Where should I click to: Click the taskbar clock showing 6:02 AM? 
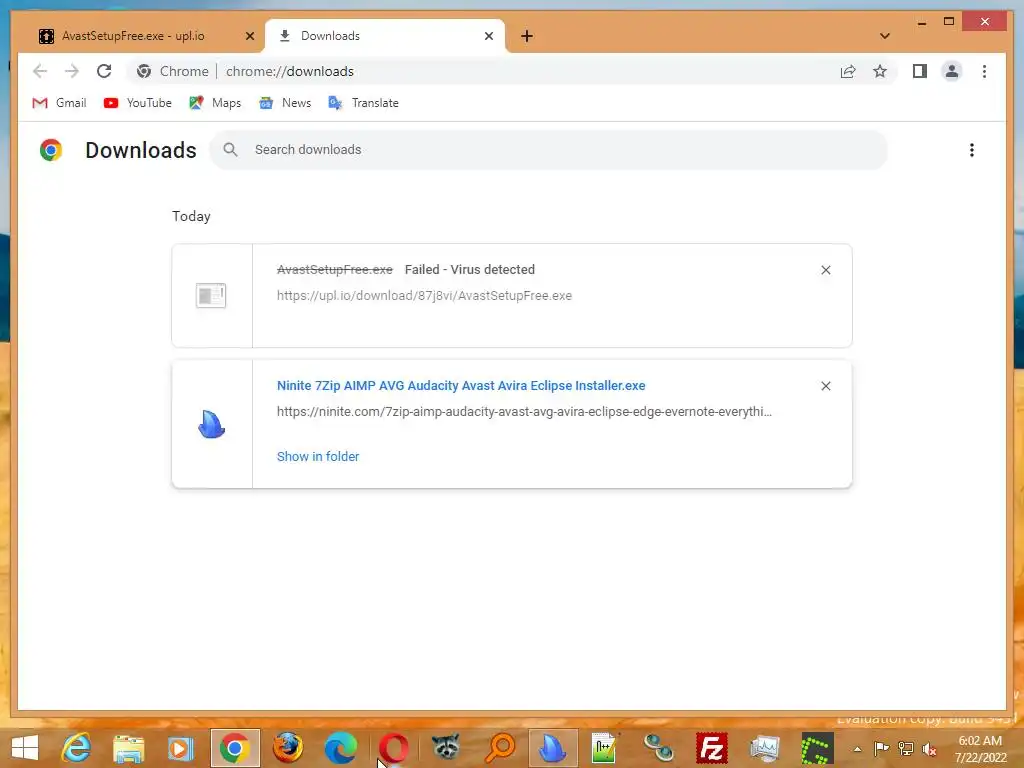pos(980,749)
